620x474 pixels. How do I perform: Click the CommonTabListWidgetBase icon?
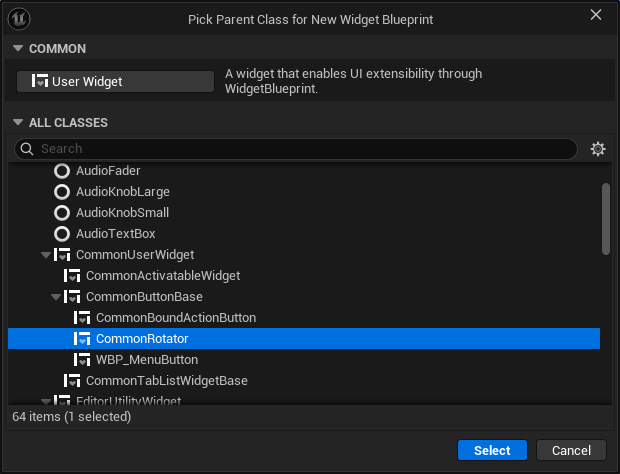pos(72,380)
